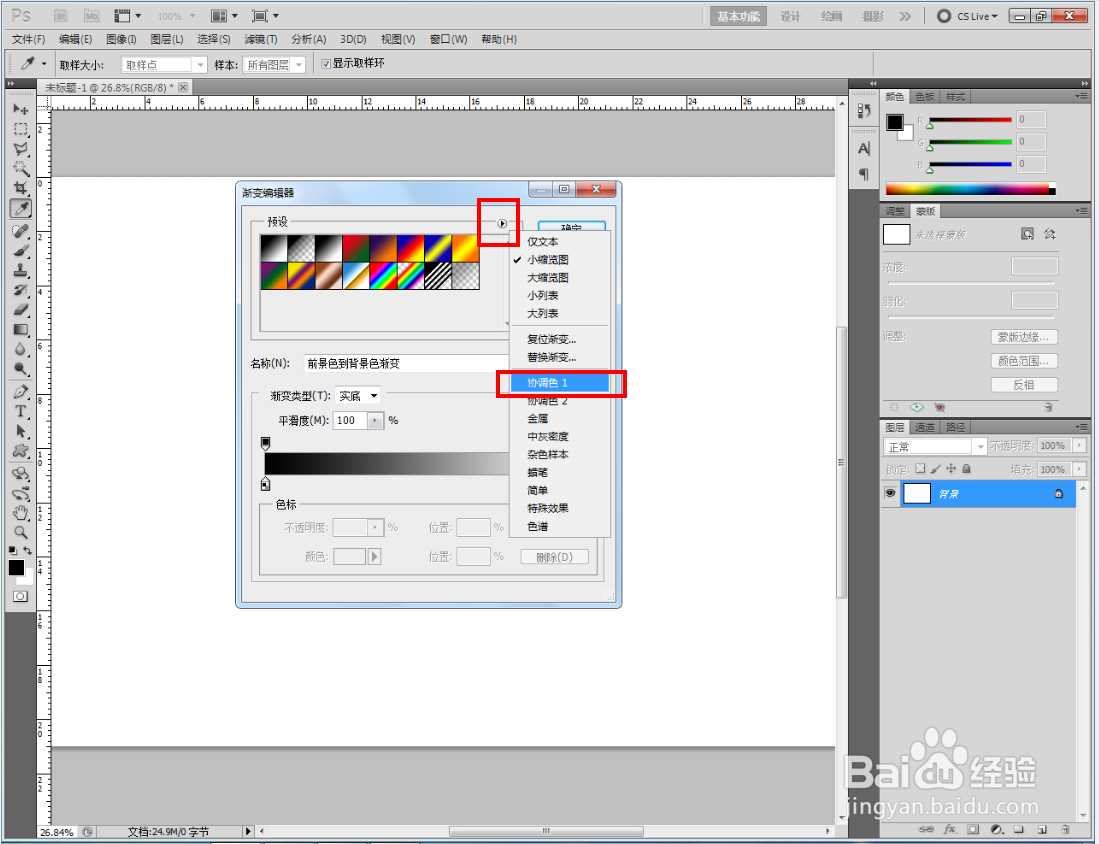Expand the gradient presets flyout arrow
Screen dimensions: 1099x844
pyautogui.click(x=502, y=224)
